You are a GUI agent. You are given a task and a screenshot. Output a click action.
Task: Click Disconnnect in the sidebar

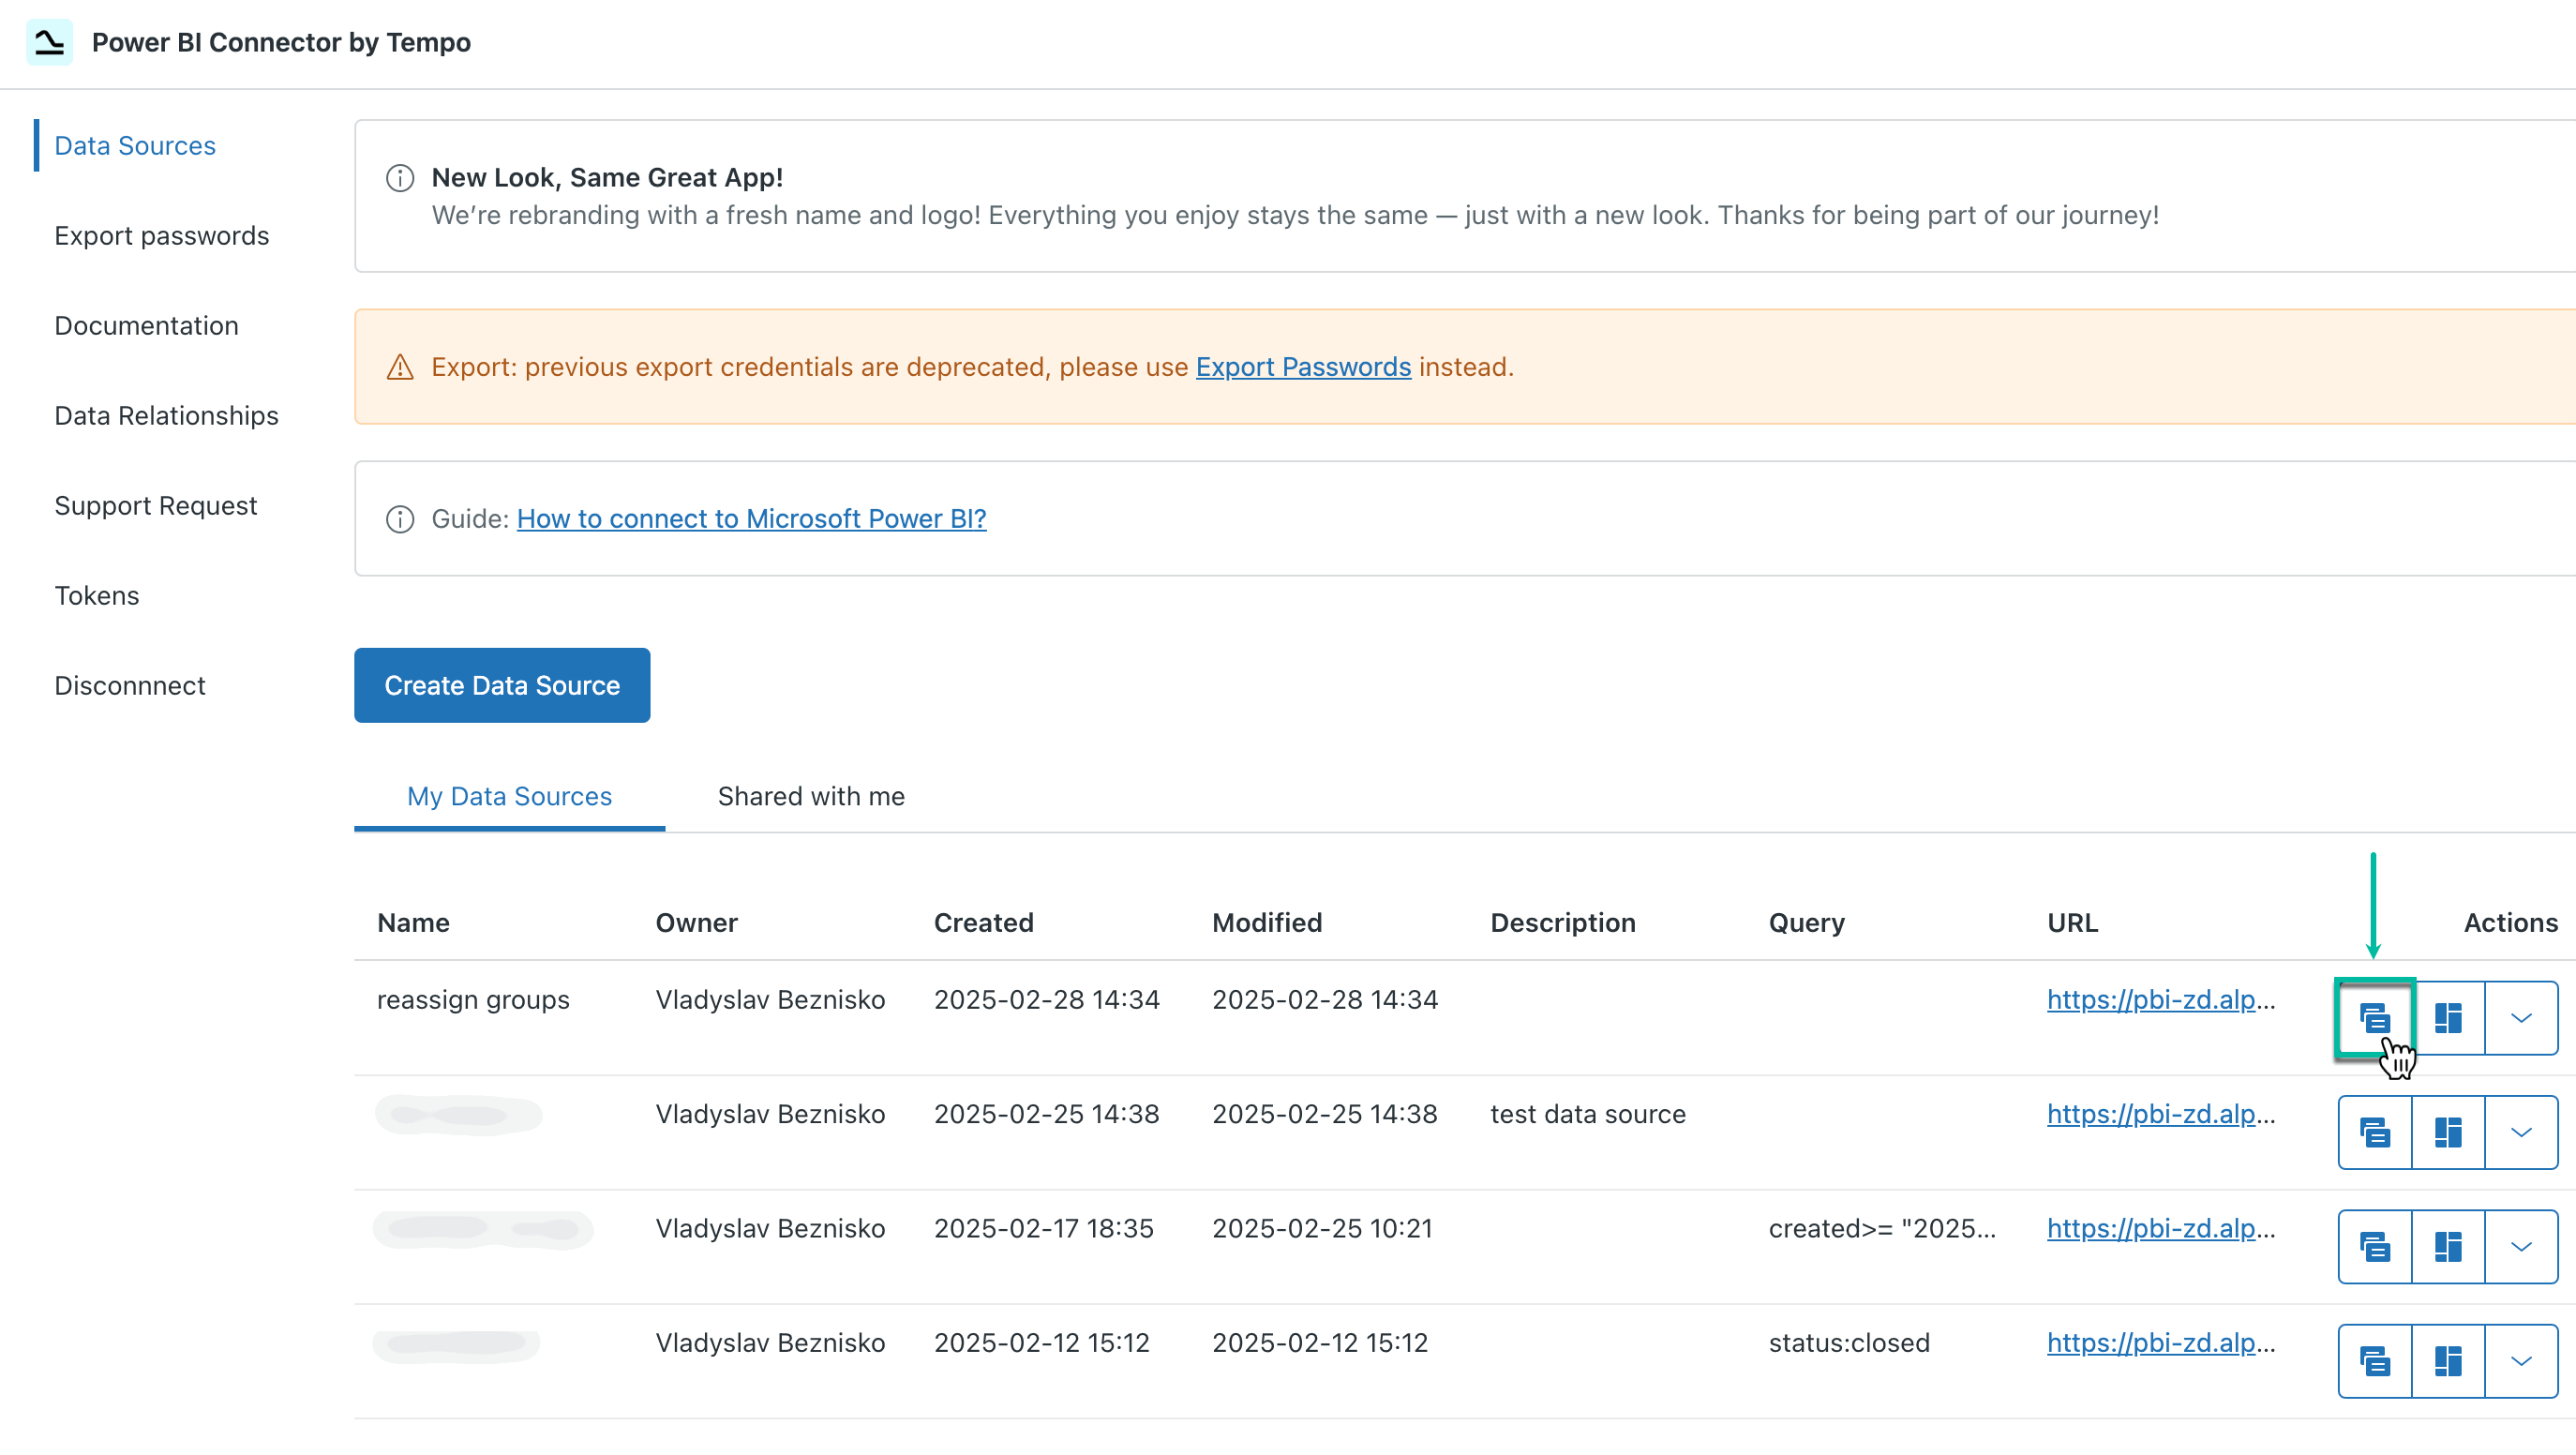[129, 685]
